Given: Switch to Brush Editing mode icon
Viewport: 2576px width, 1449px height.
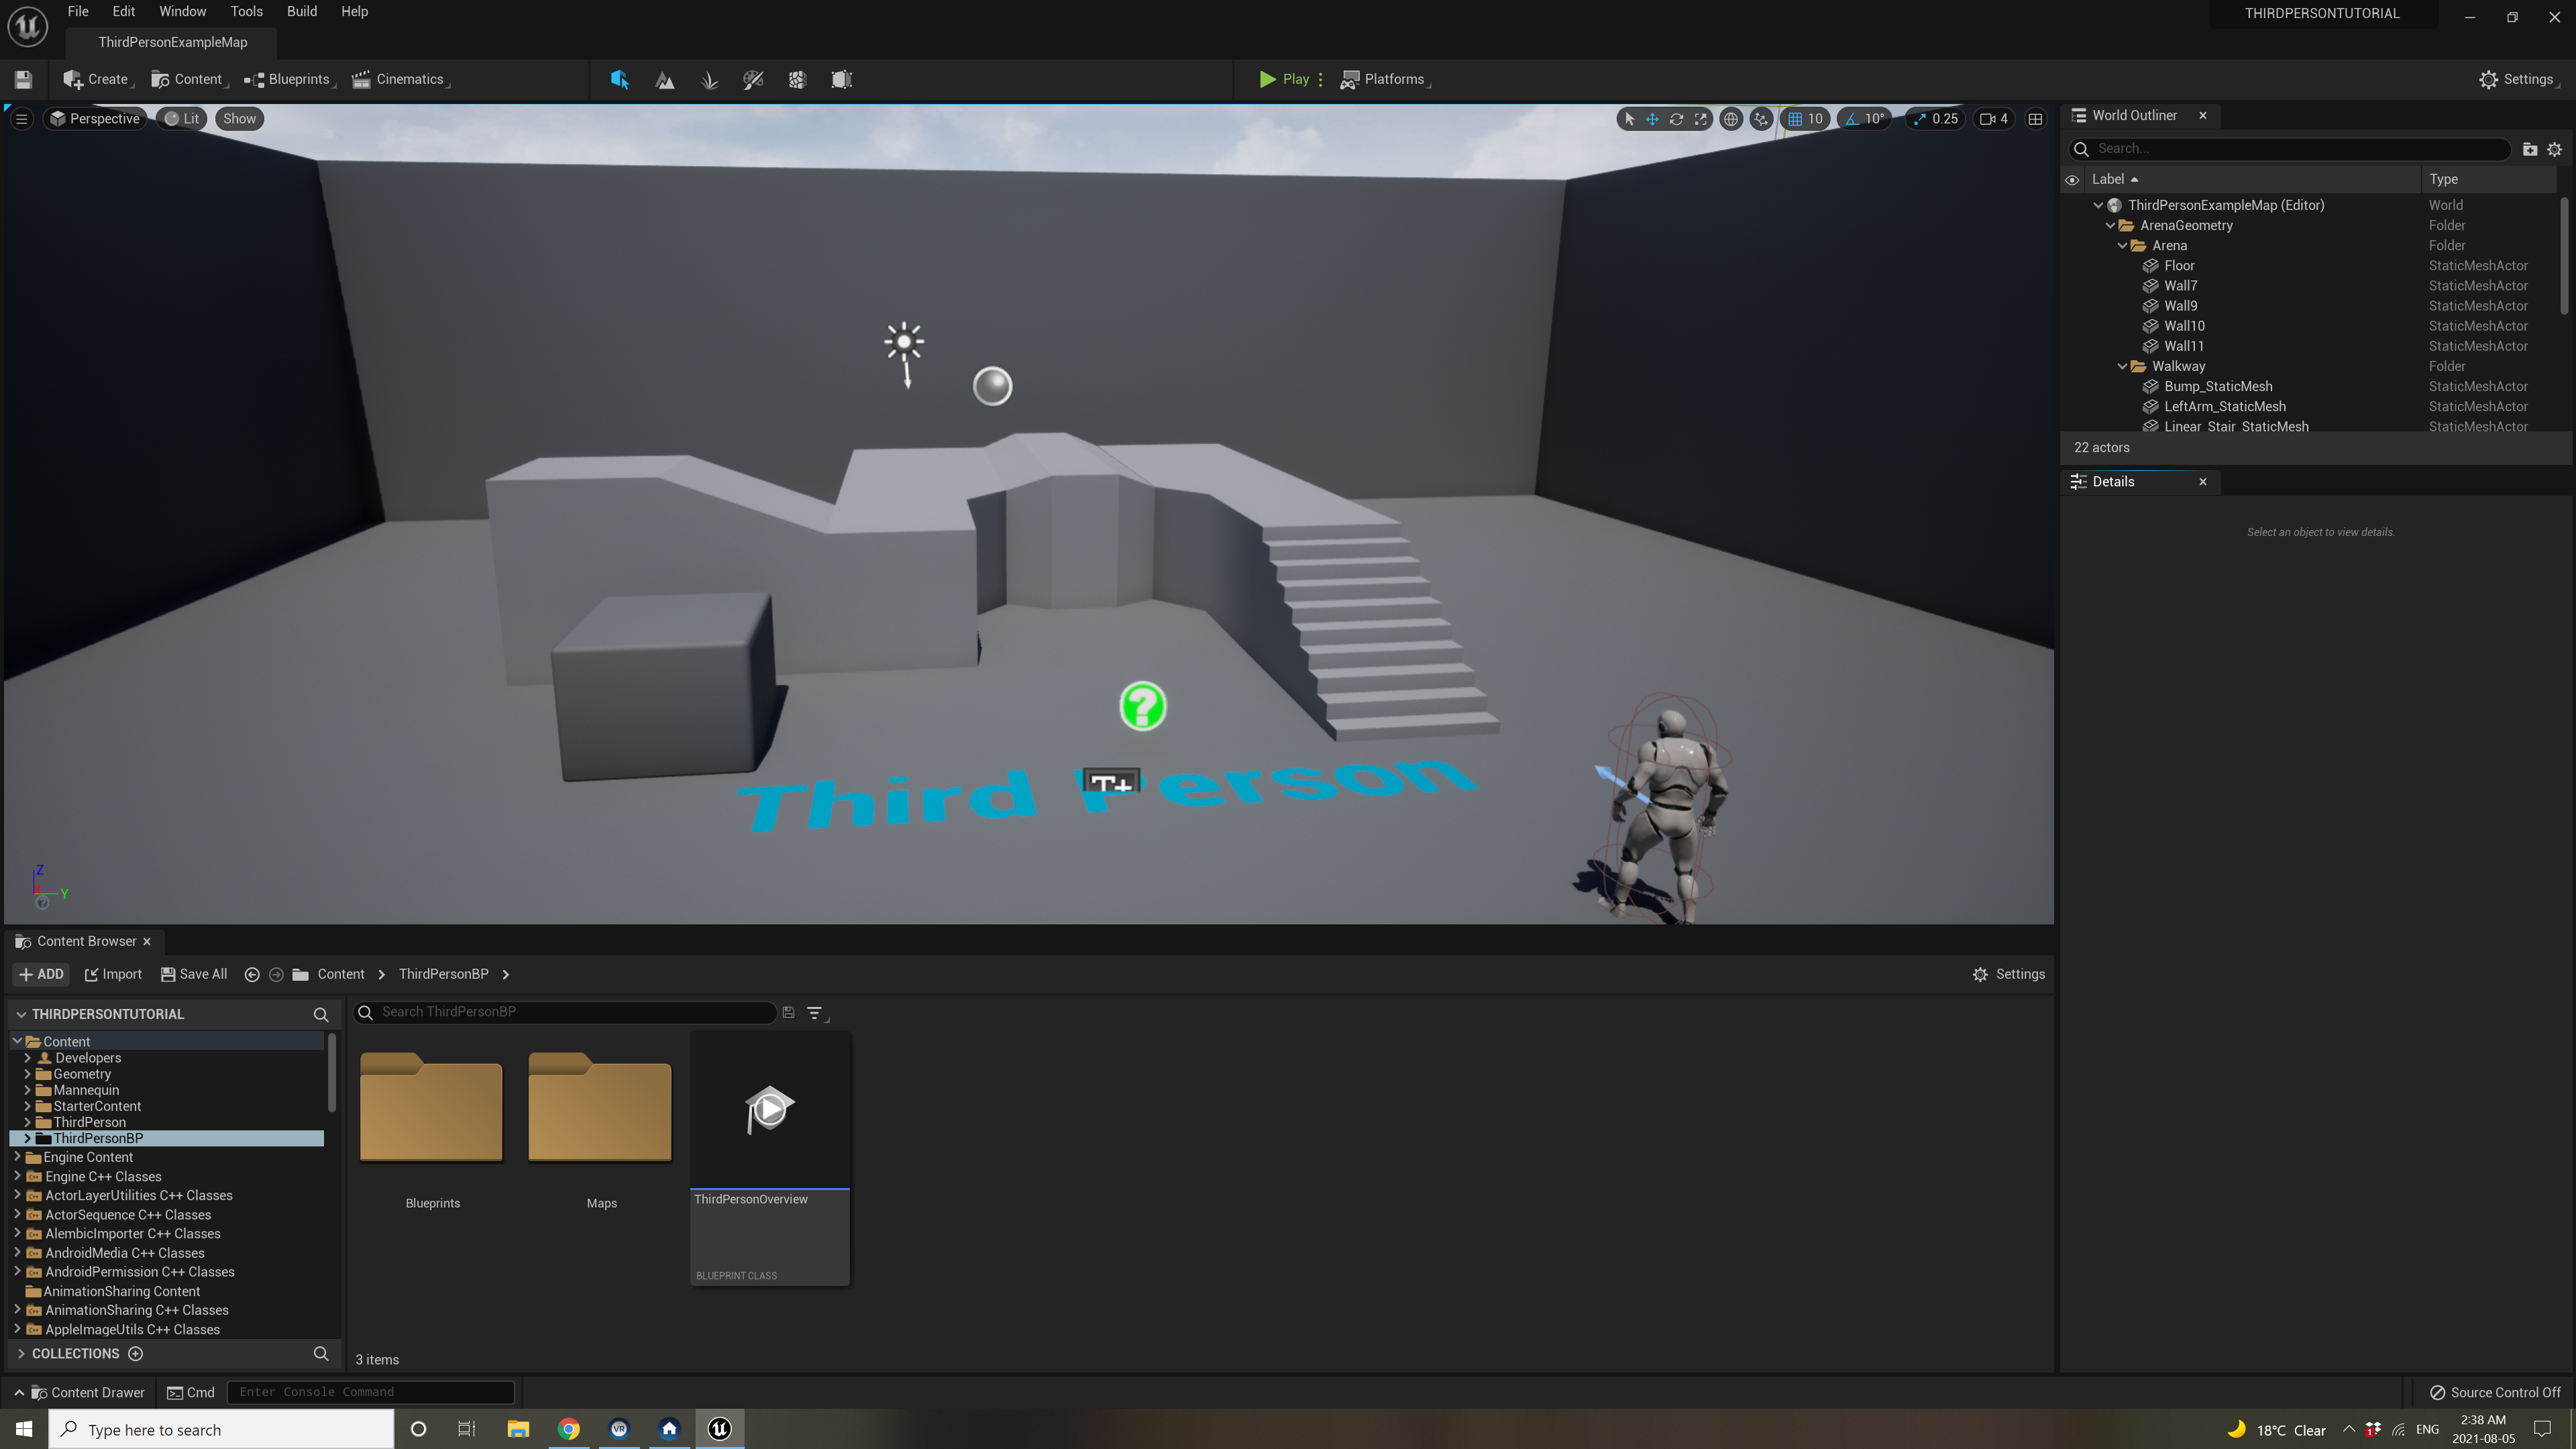Looking at the screenshot, I should click(x=841, y=79).
